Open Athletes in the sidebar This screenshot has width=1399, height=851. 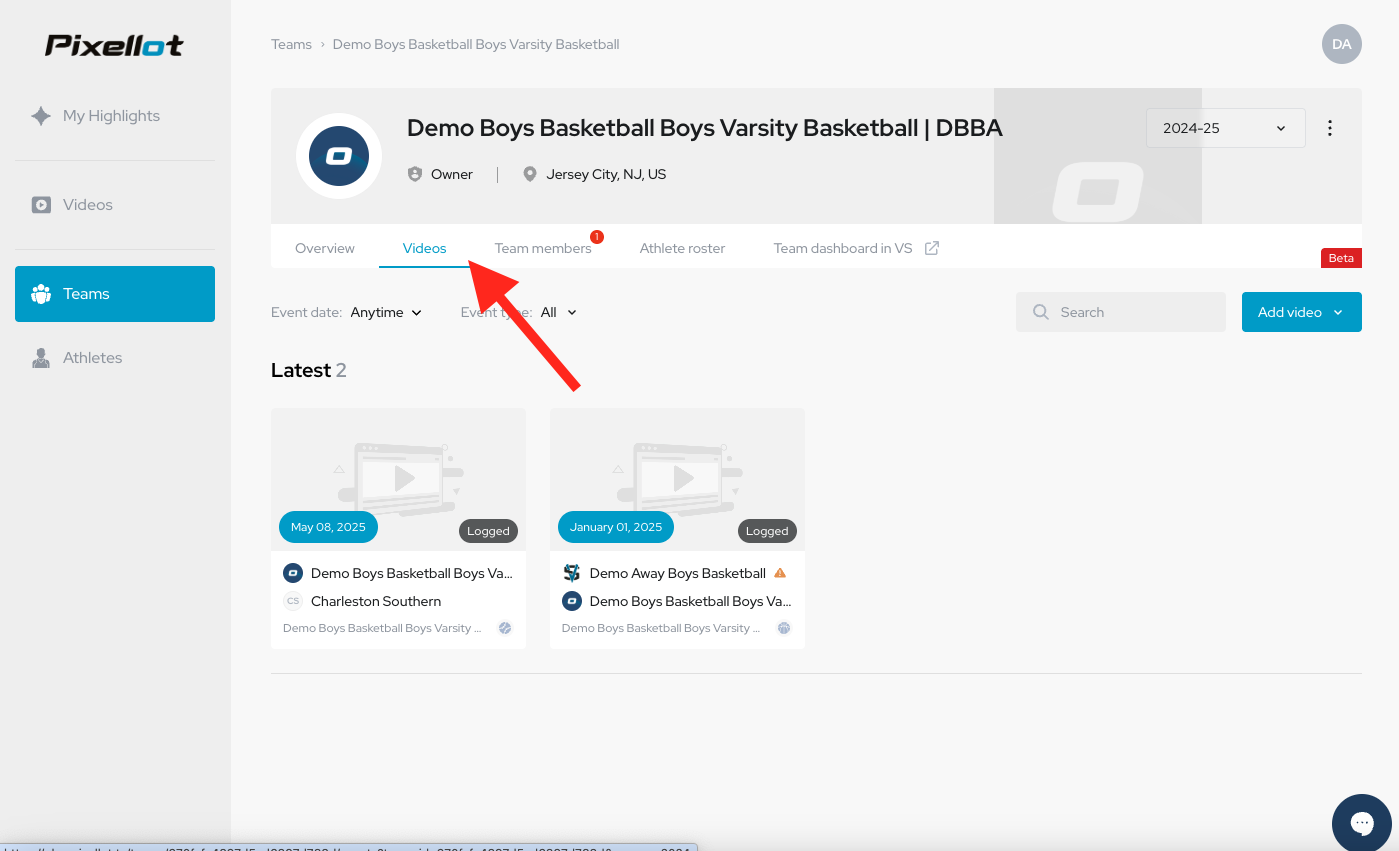(115, 358)
